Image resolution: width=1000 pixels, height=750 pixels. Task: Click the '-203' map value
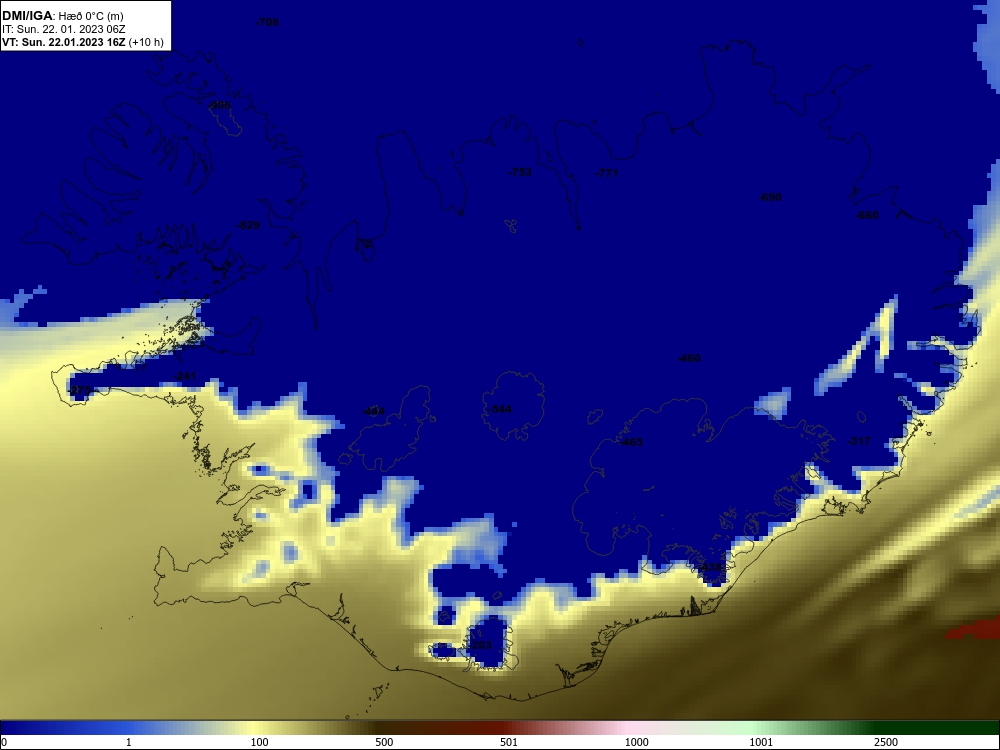pyautogui.click(x=480, y=645)
